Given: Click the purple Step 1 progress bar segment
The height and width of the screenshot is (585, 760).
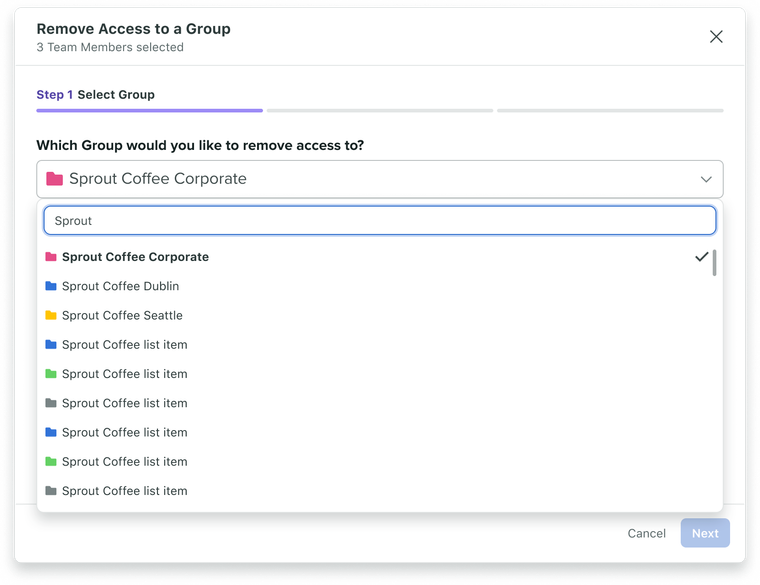Looking at the screenshot, I should click(149, 111).
